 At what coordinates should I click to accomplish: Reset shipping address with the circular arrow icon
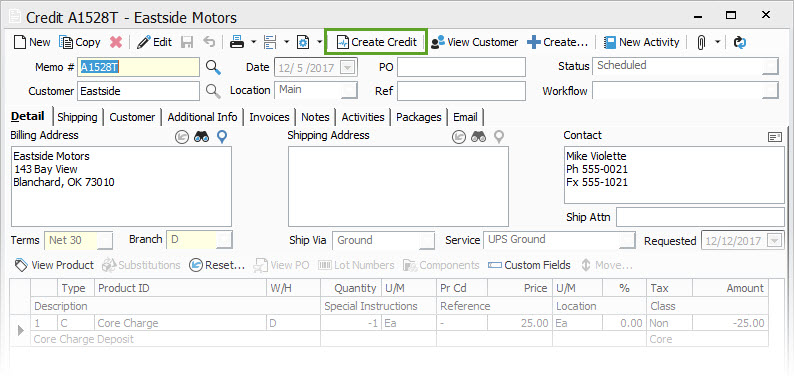[459, 137]
